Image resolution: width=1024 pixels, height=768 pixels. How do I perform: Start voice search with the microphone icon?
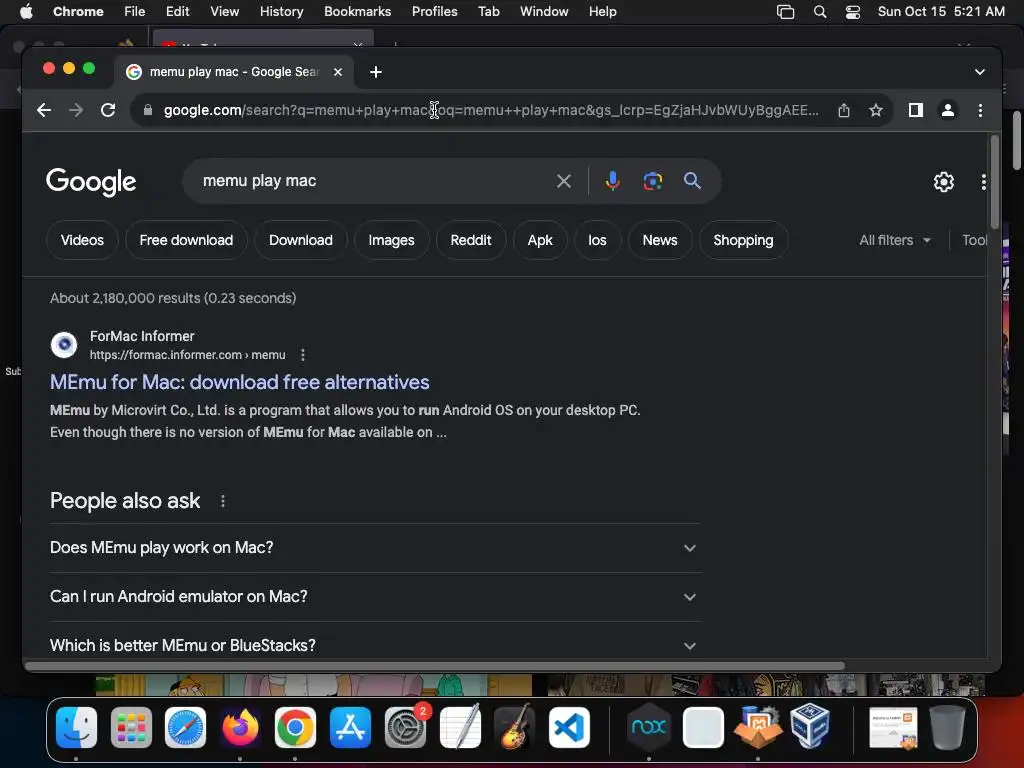613,181
